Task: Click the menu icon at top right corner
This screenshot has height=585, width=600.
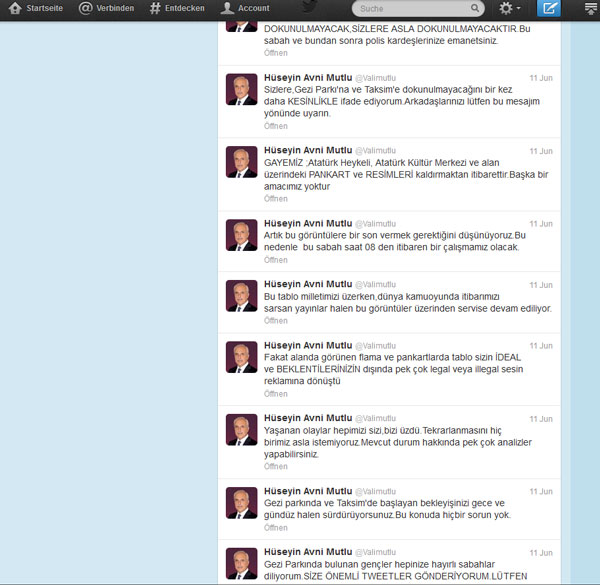Action: pos(590,9)
